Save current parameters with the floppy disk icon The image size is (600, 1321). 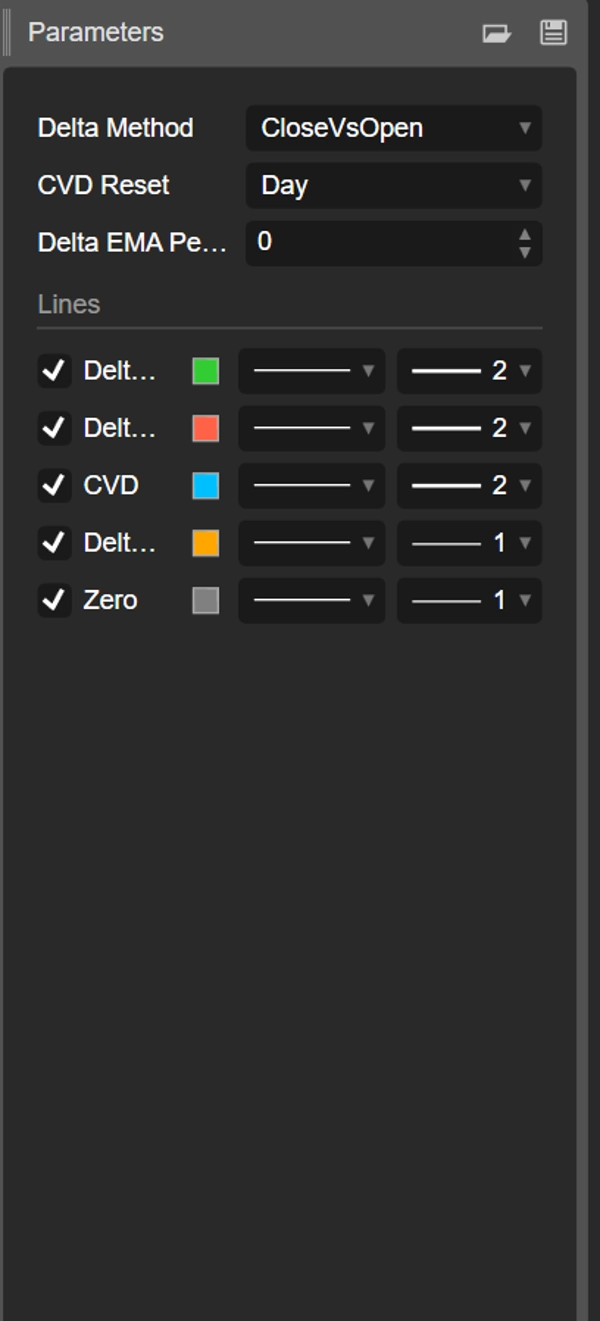(553, 31)
